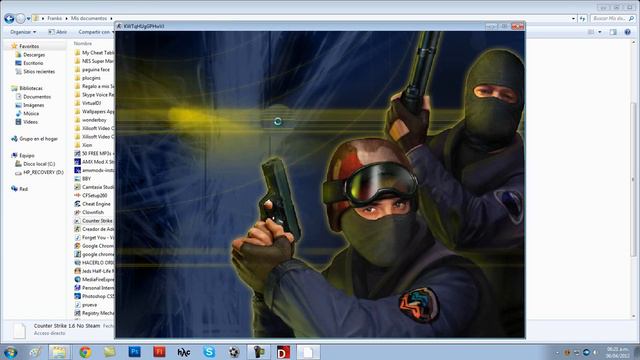Open Disco local (C:) drive
The image size is (640, 360).
coord(39,164)
